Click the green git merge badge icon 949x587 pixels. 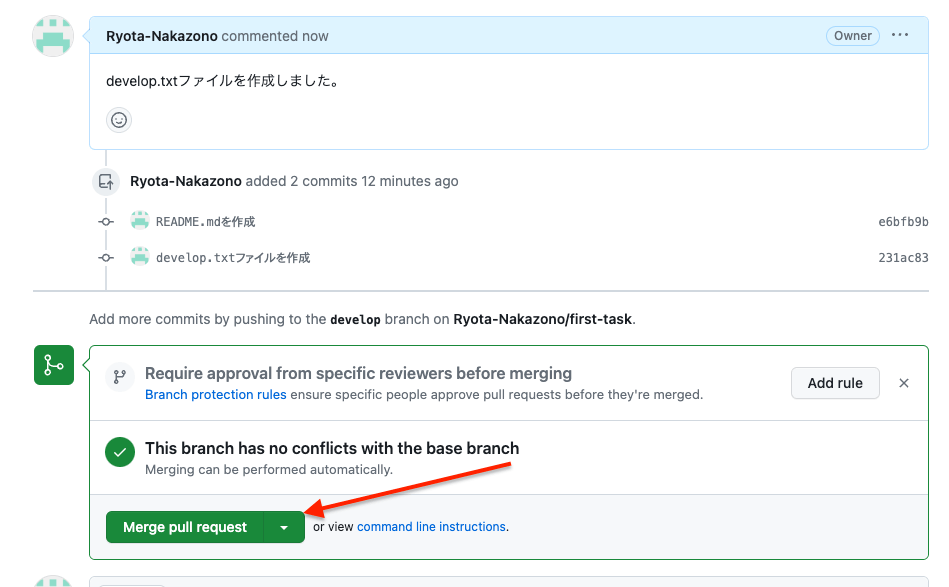[x=54, y=365]
